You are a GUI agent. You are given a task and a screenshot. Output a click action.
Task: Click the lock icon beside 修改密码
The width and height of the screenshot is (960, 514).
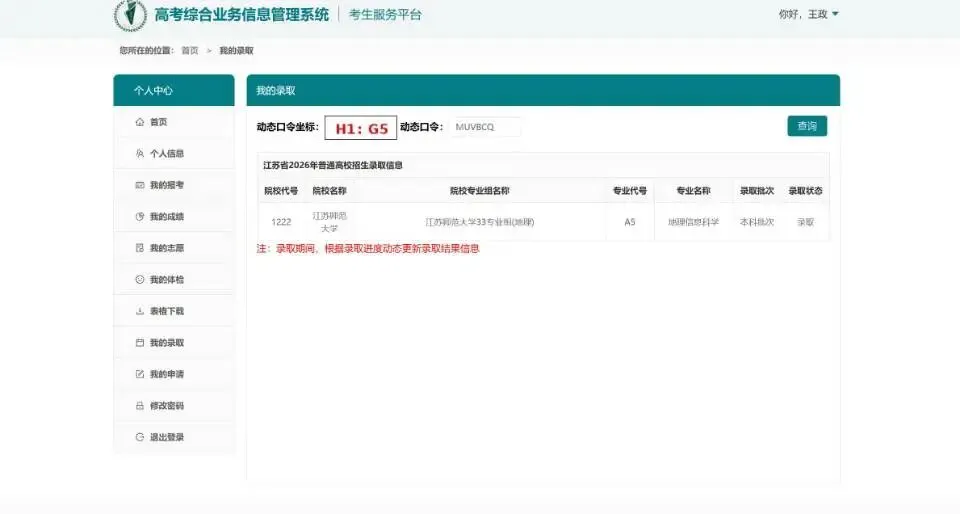[x=140, y=406]
